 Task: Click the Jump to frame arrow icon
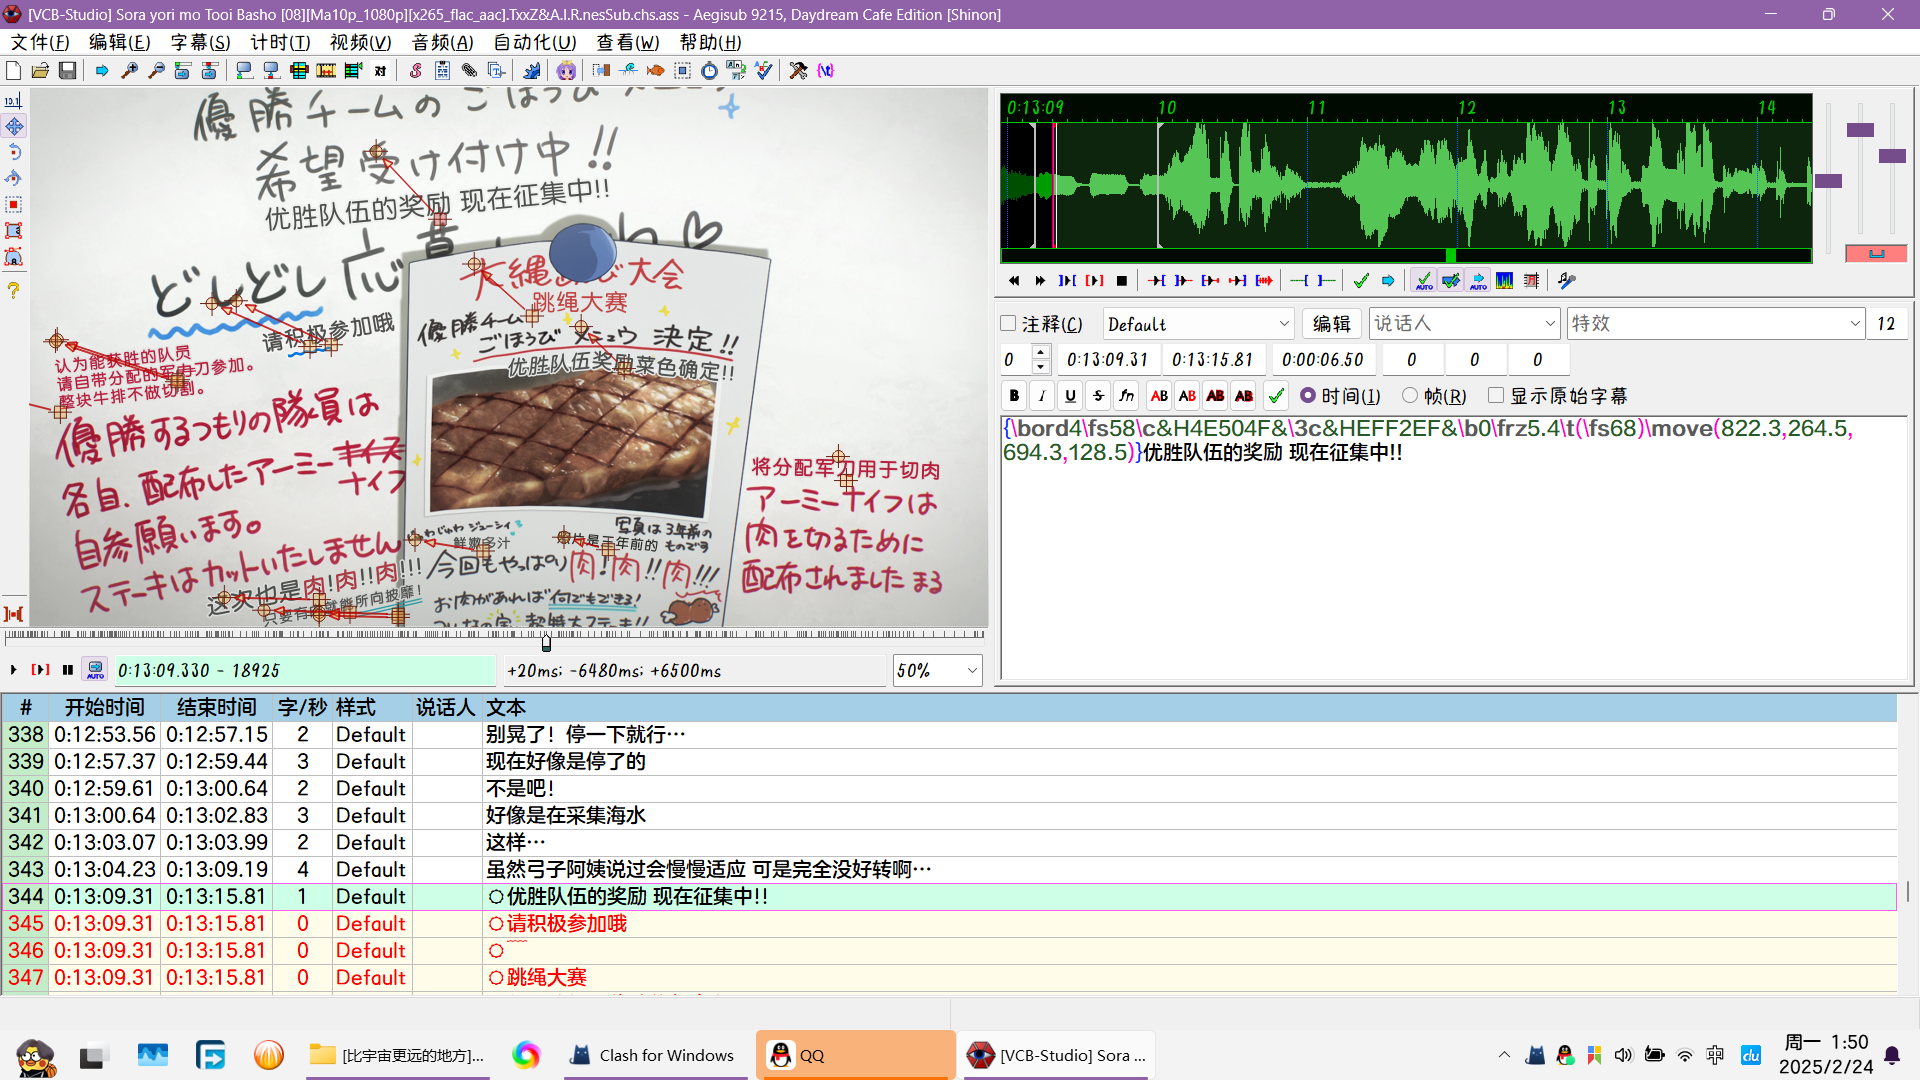click(102, 71)
